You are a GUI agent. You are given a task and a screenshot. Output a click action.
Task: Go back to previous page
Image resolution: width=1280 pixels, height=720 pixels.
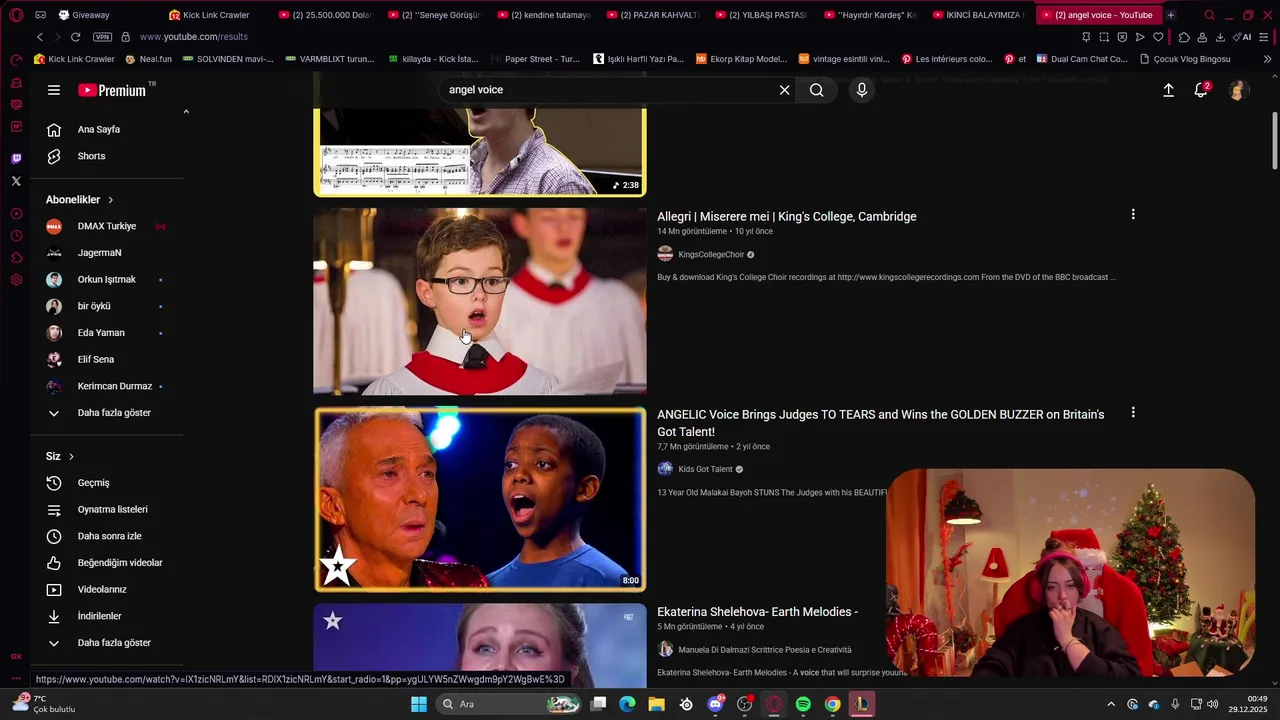(x=40, y=37)
